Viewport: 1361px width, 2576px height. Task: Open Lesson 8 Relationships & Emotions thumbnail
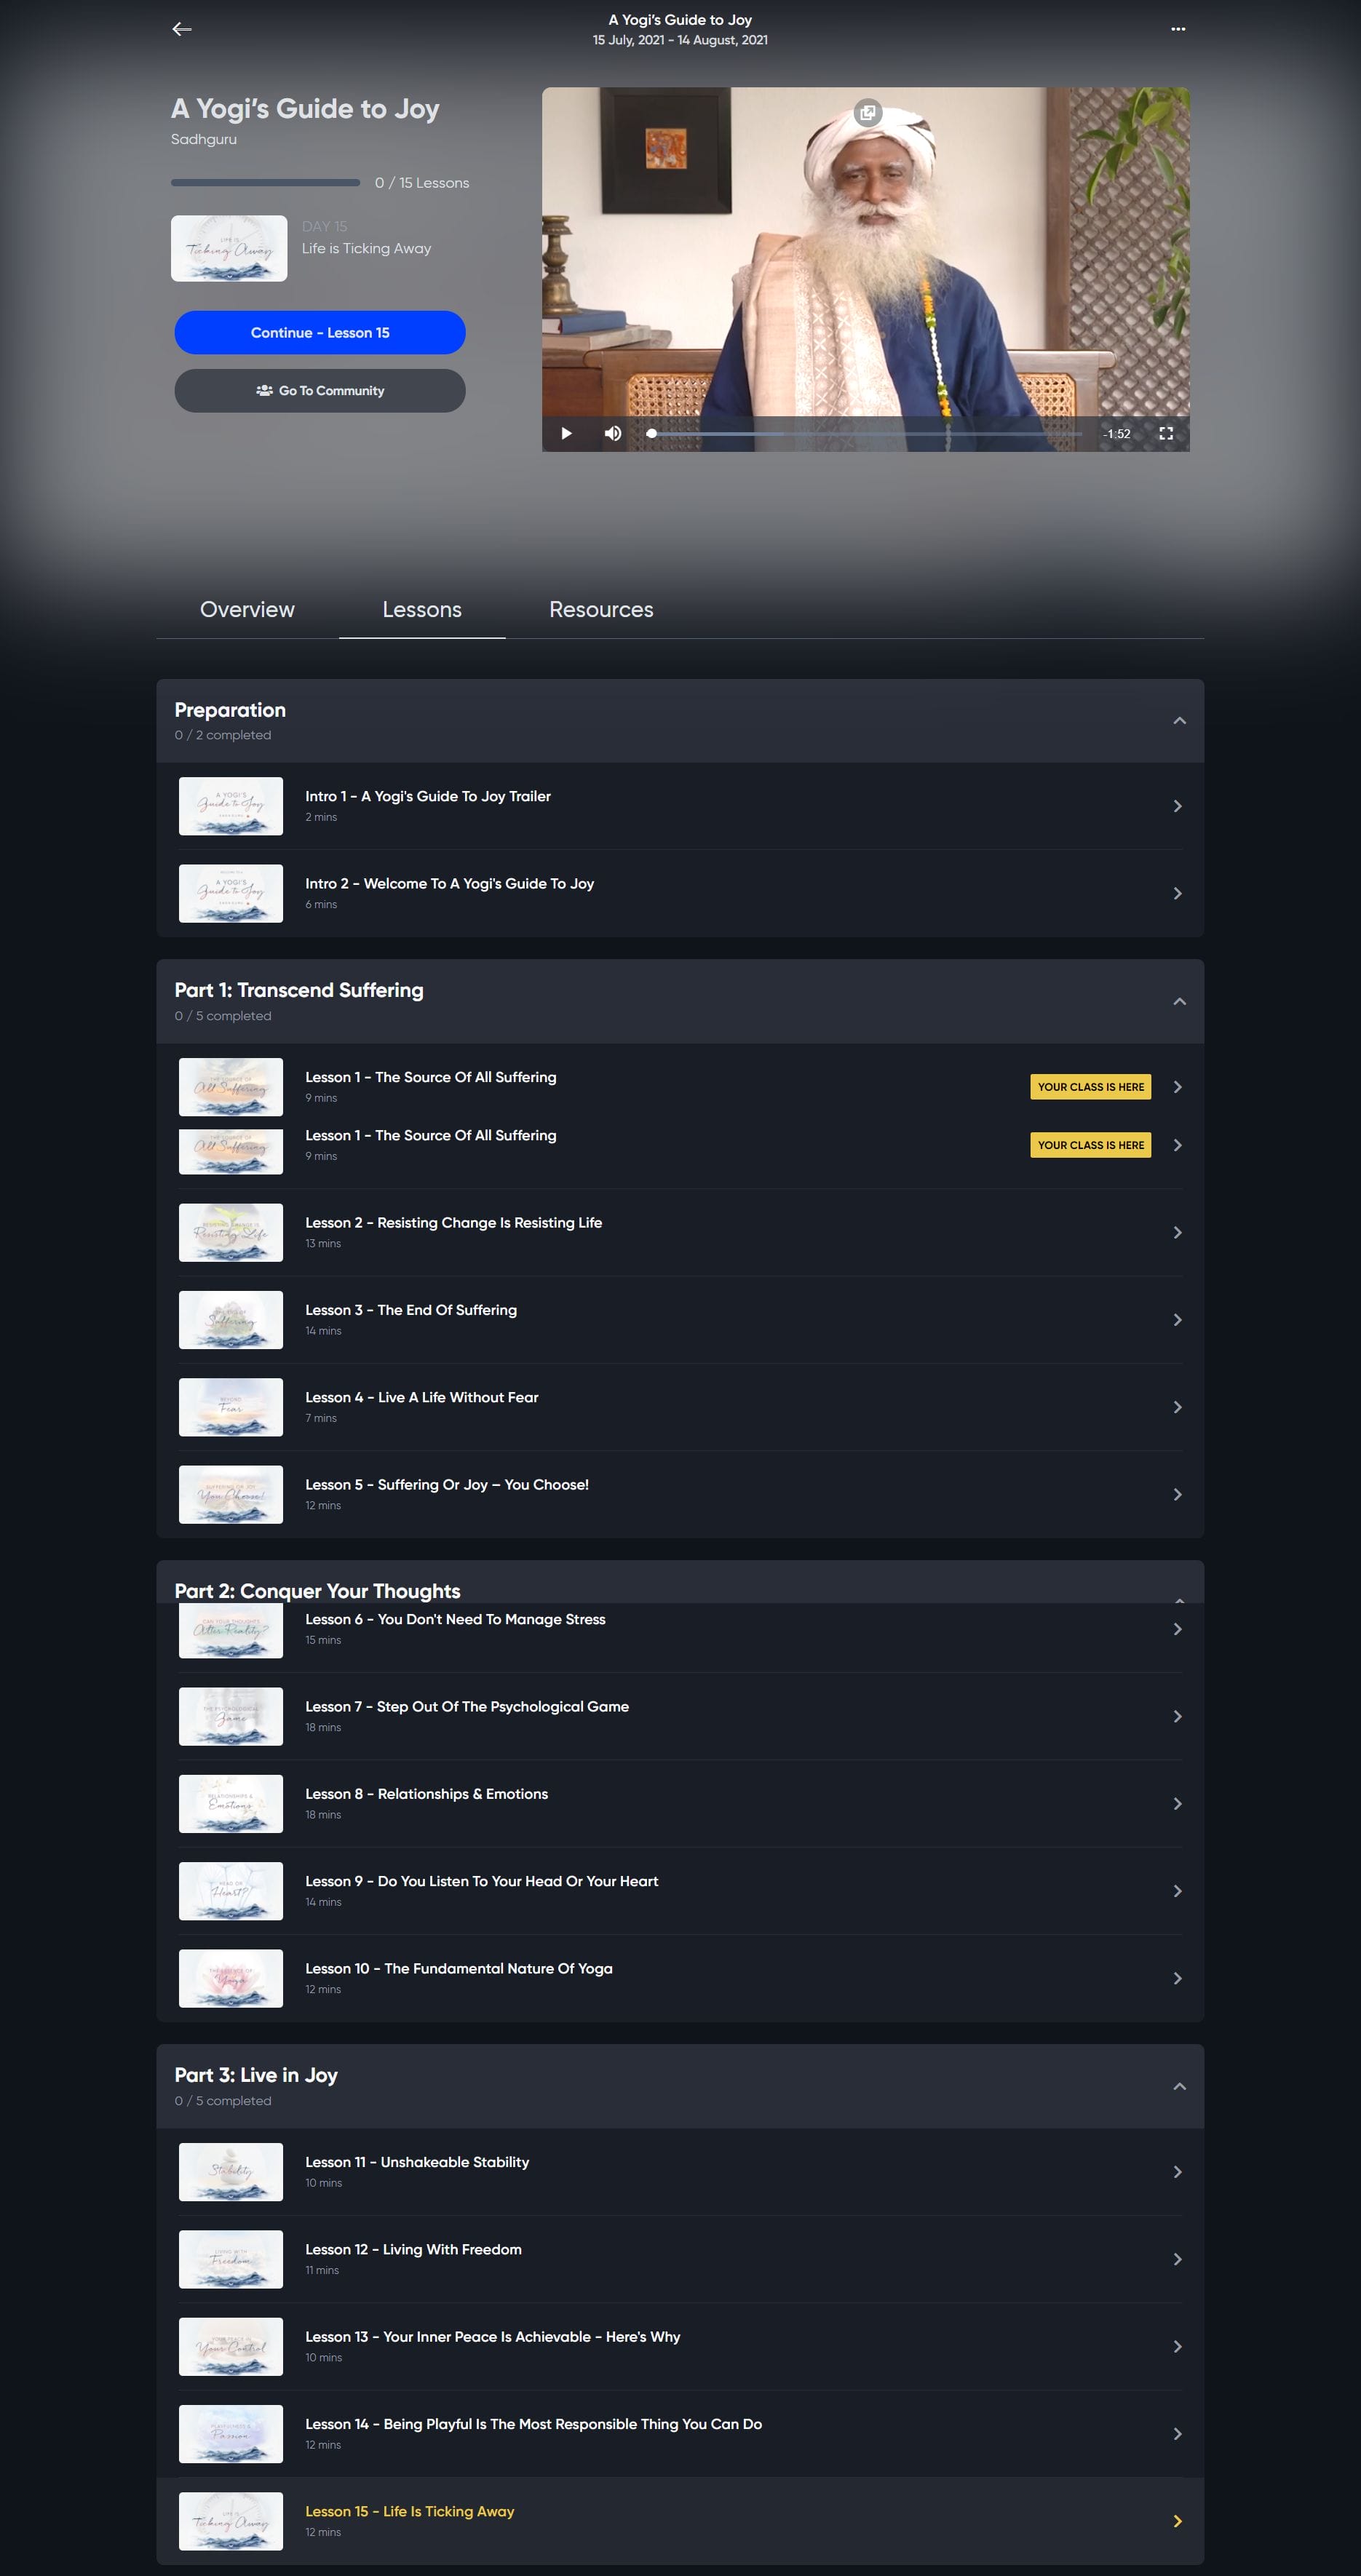coord(230,1803)
